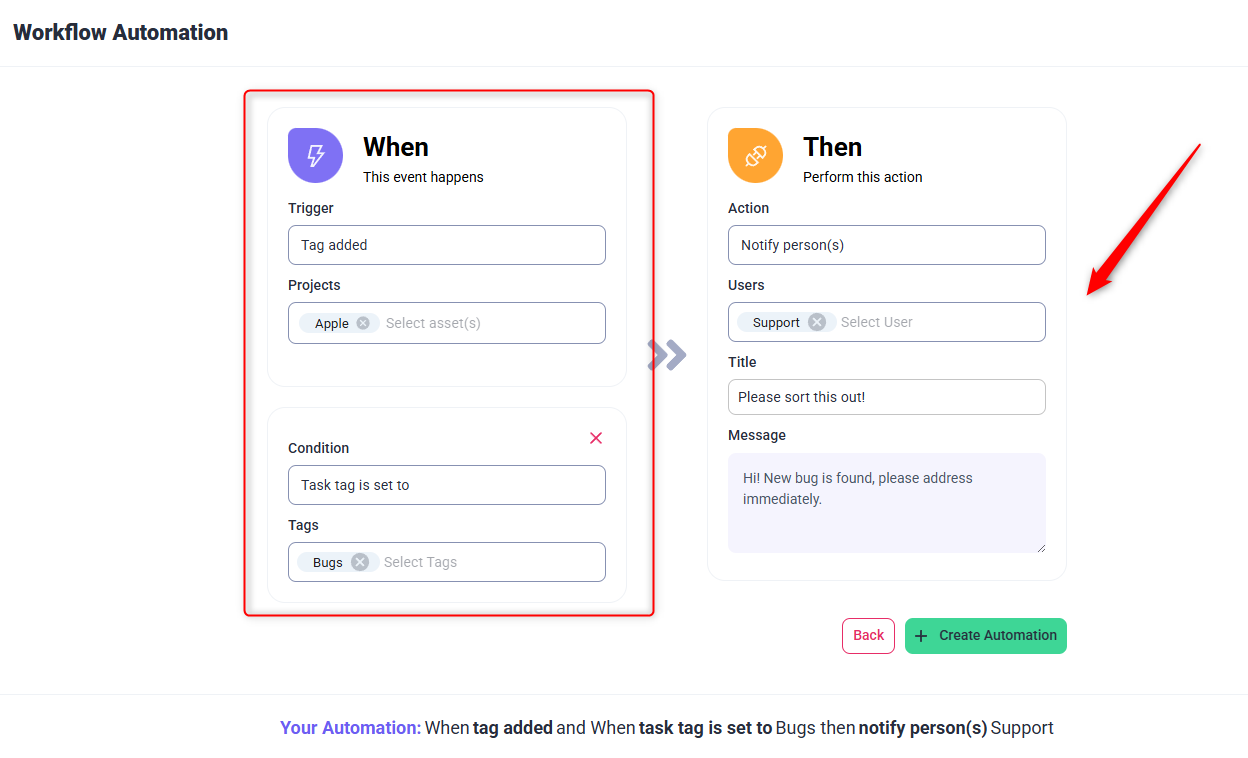The image size is (1248, 758).
Task: Open the Trigger dropdown showing Tag added
Action: click(x=446, y=245)
